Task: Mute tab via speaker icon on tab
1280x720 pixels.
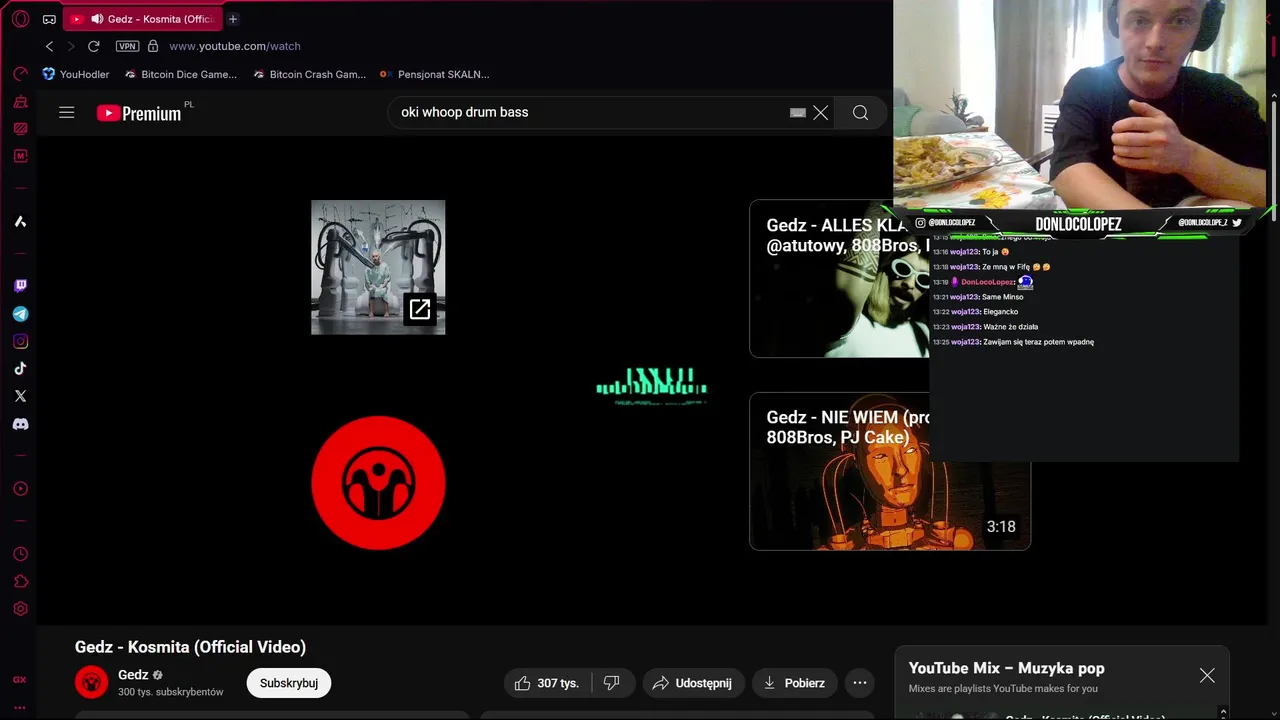Action: 96,19
